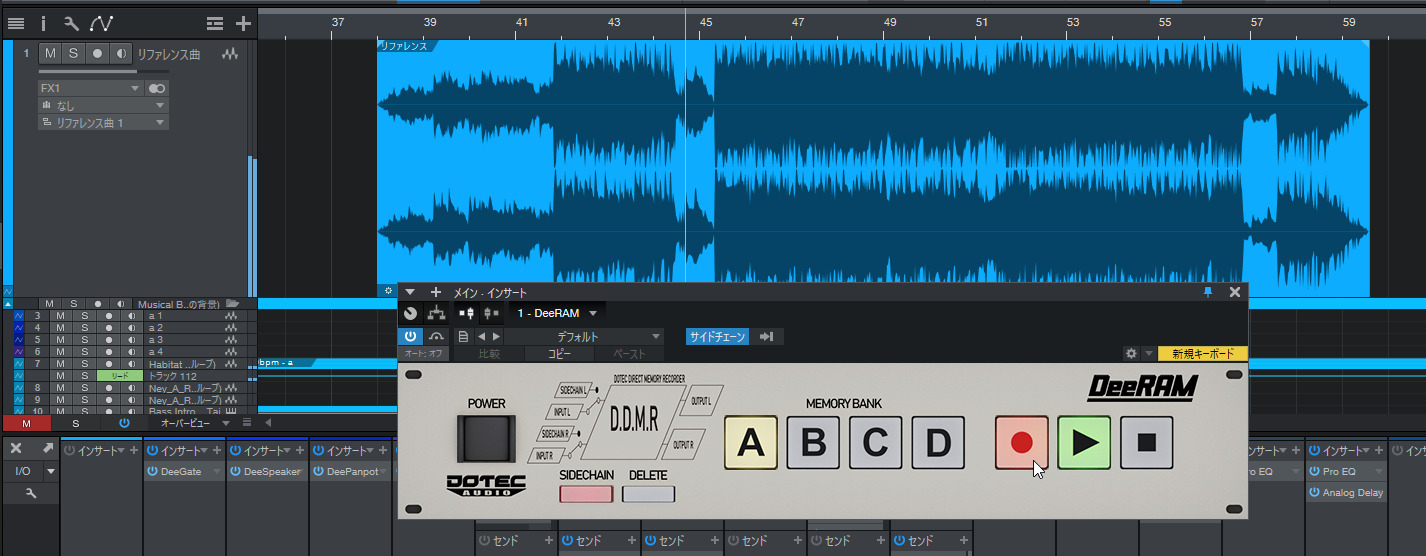This screenshot has width=1426, height=556.
Task: Open the track list menu icon
Action: [16, 23]
